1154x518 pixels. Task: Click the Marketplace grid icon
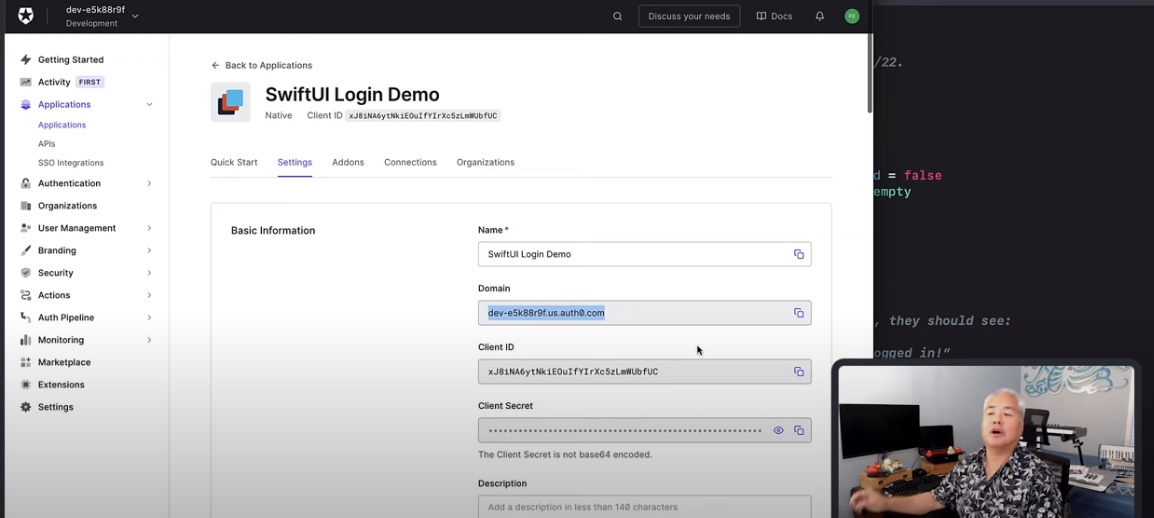(x=26, y=363)
